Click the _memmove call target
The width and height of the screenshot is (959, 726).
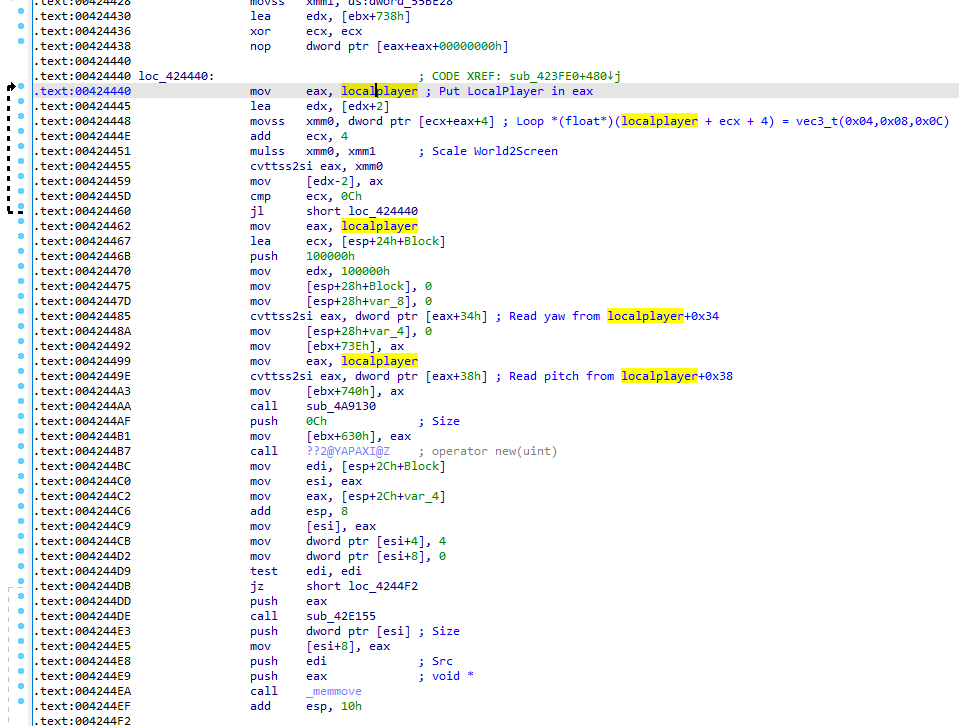pos(334,691)
